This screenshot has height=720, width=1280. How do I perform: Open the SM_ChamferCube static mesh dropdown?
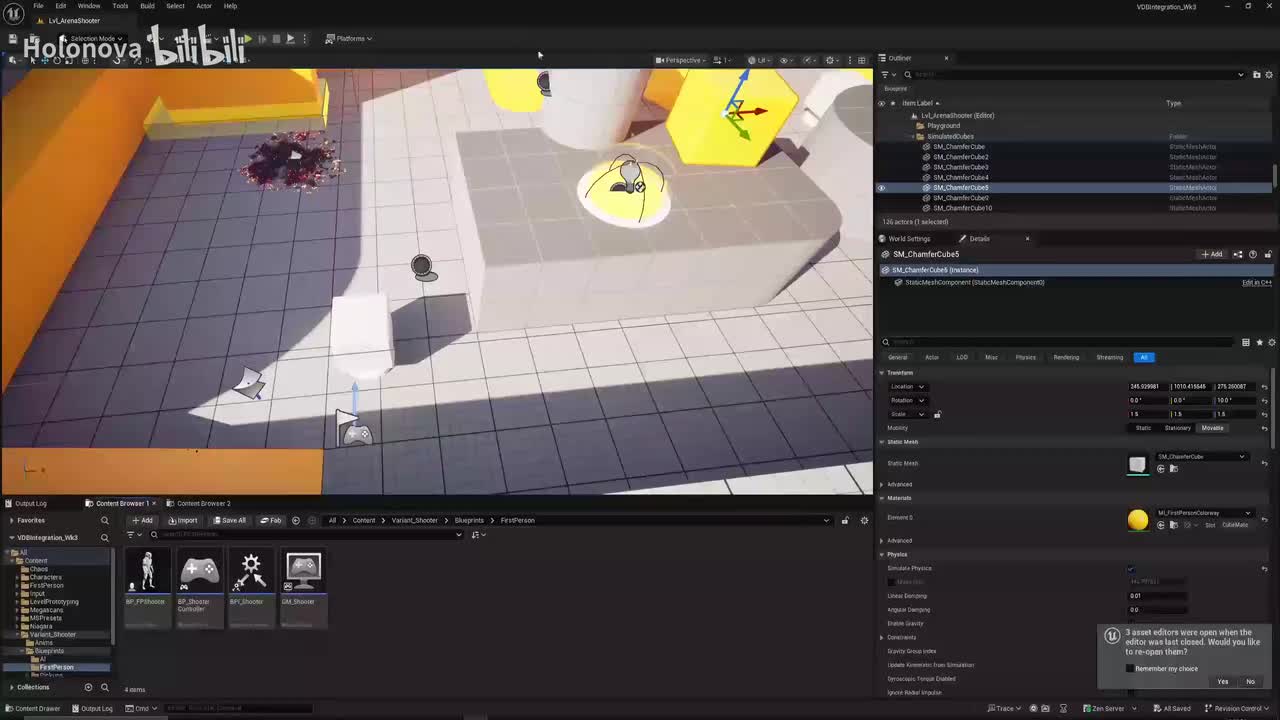pos(1201,457)
